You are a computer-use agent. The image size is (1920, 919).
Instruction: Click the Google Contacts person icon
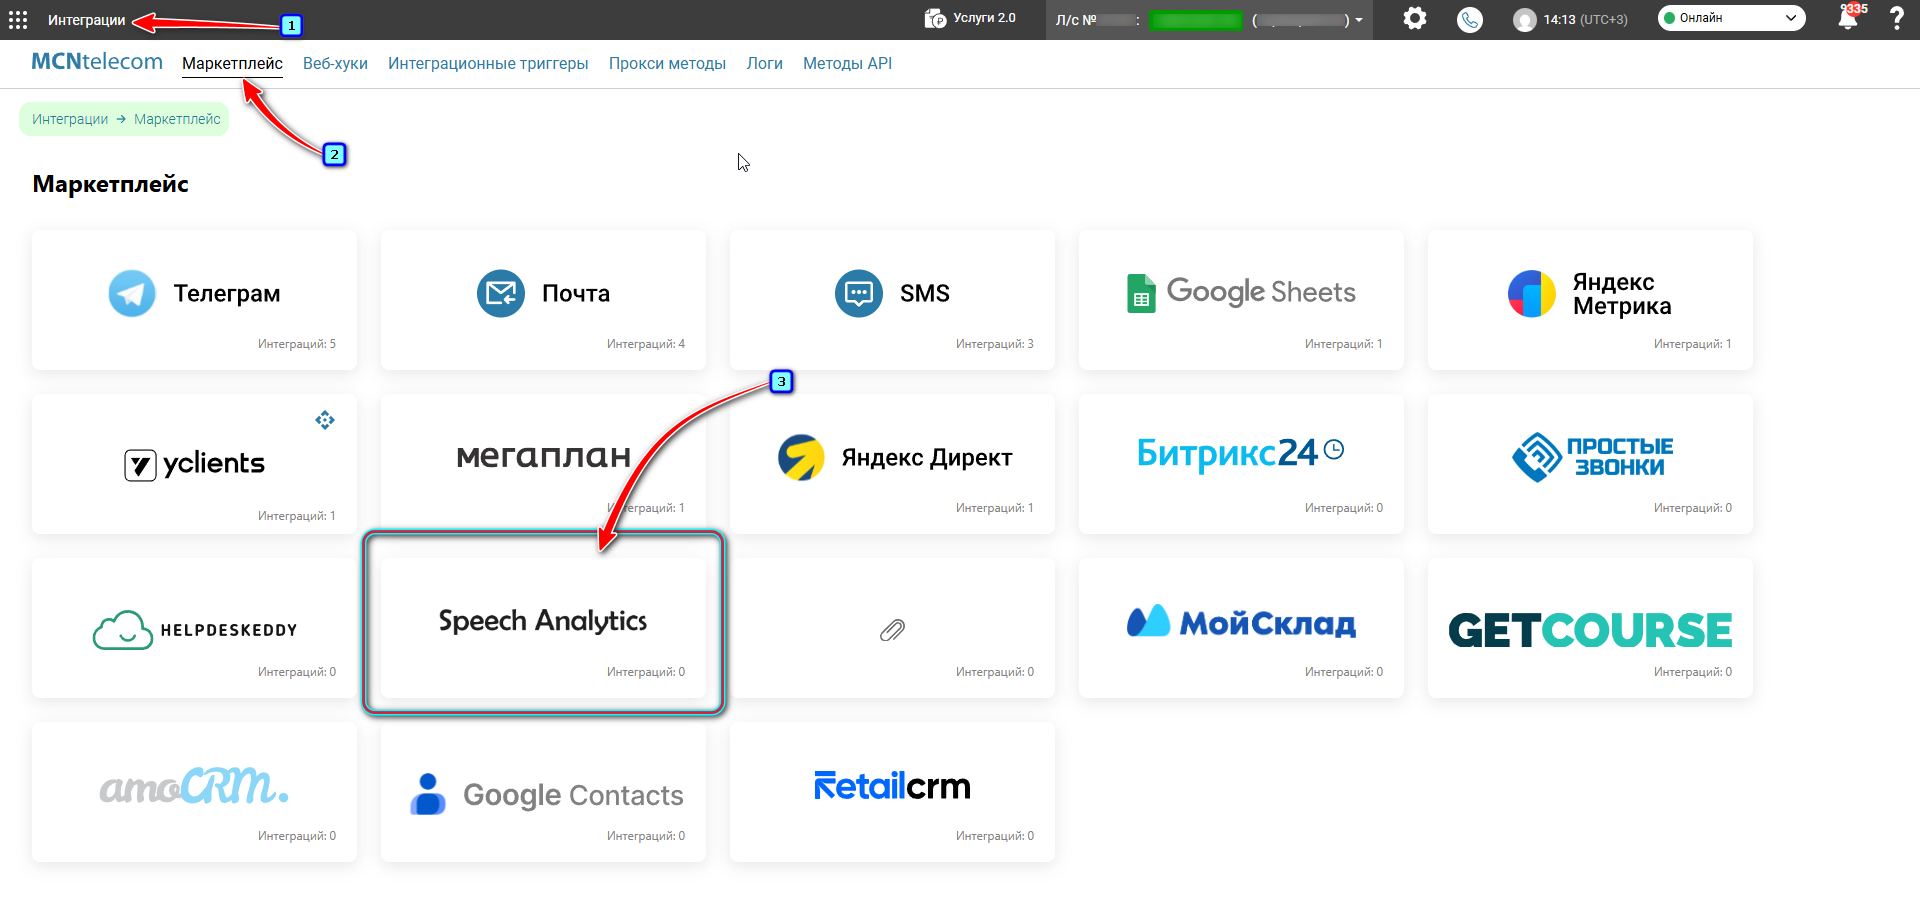click(428, 794)
